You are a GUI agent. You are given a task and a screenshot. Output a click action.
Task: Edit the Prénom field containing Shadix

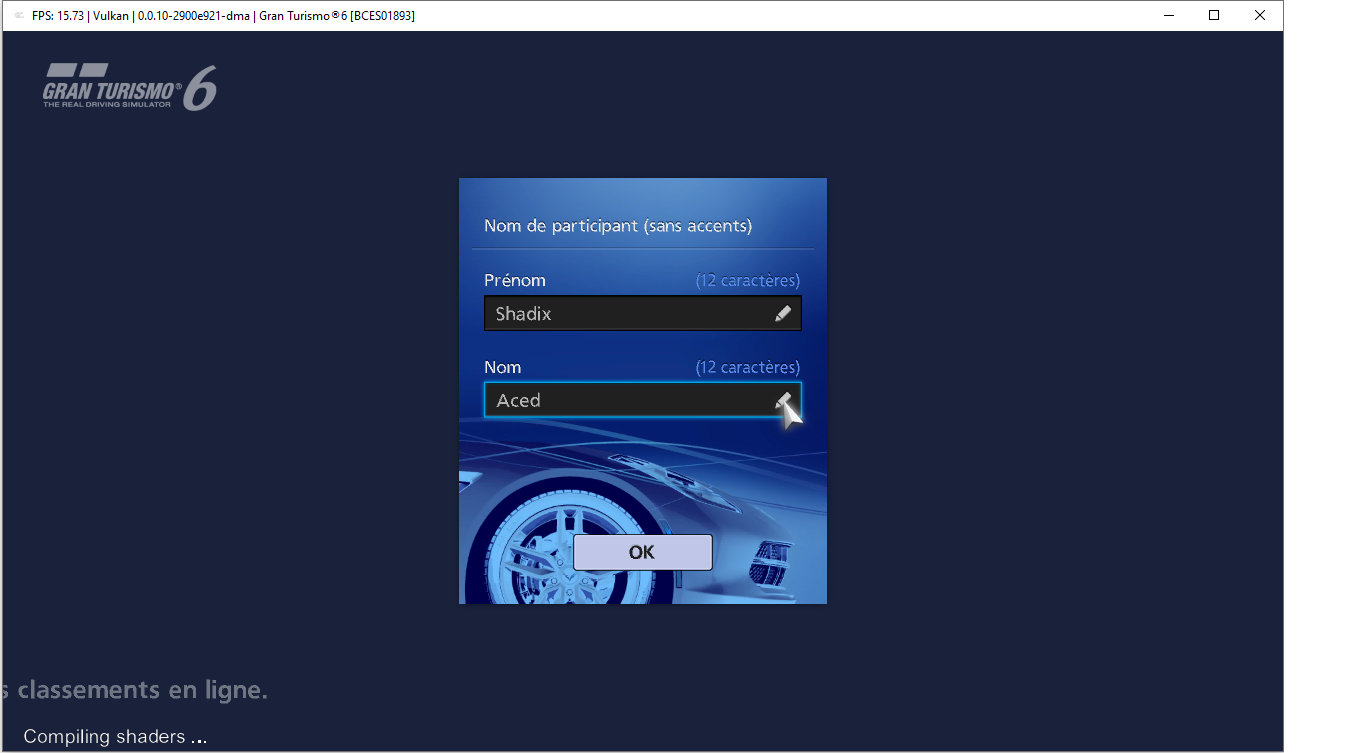[642, 314]
